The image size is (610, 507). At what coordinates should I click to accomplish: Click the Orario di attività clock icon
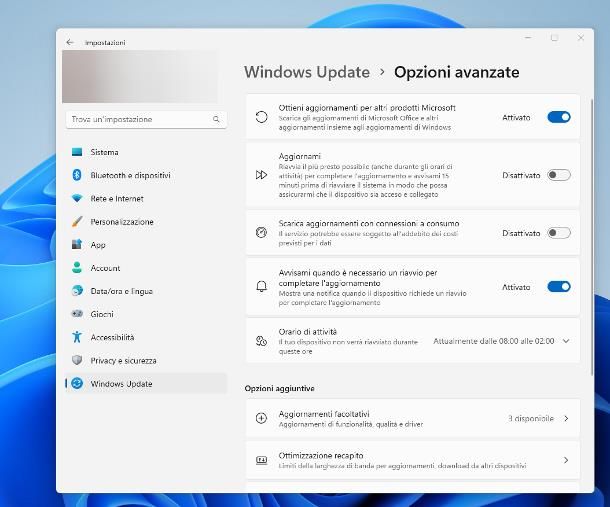261,341
